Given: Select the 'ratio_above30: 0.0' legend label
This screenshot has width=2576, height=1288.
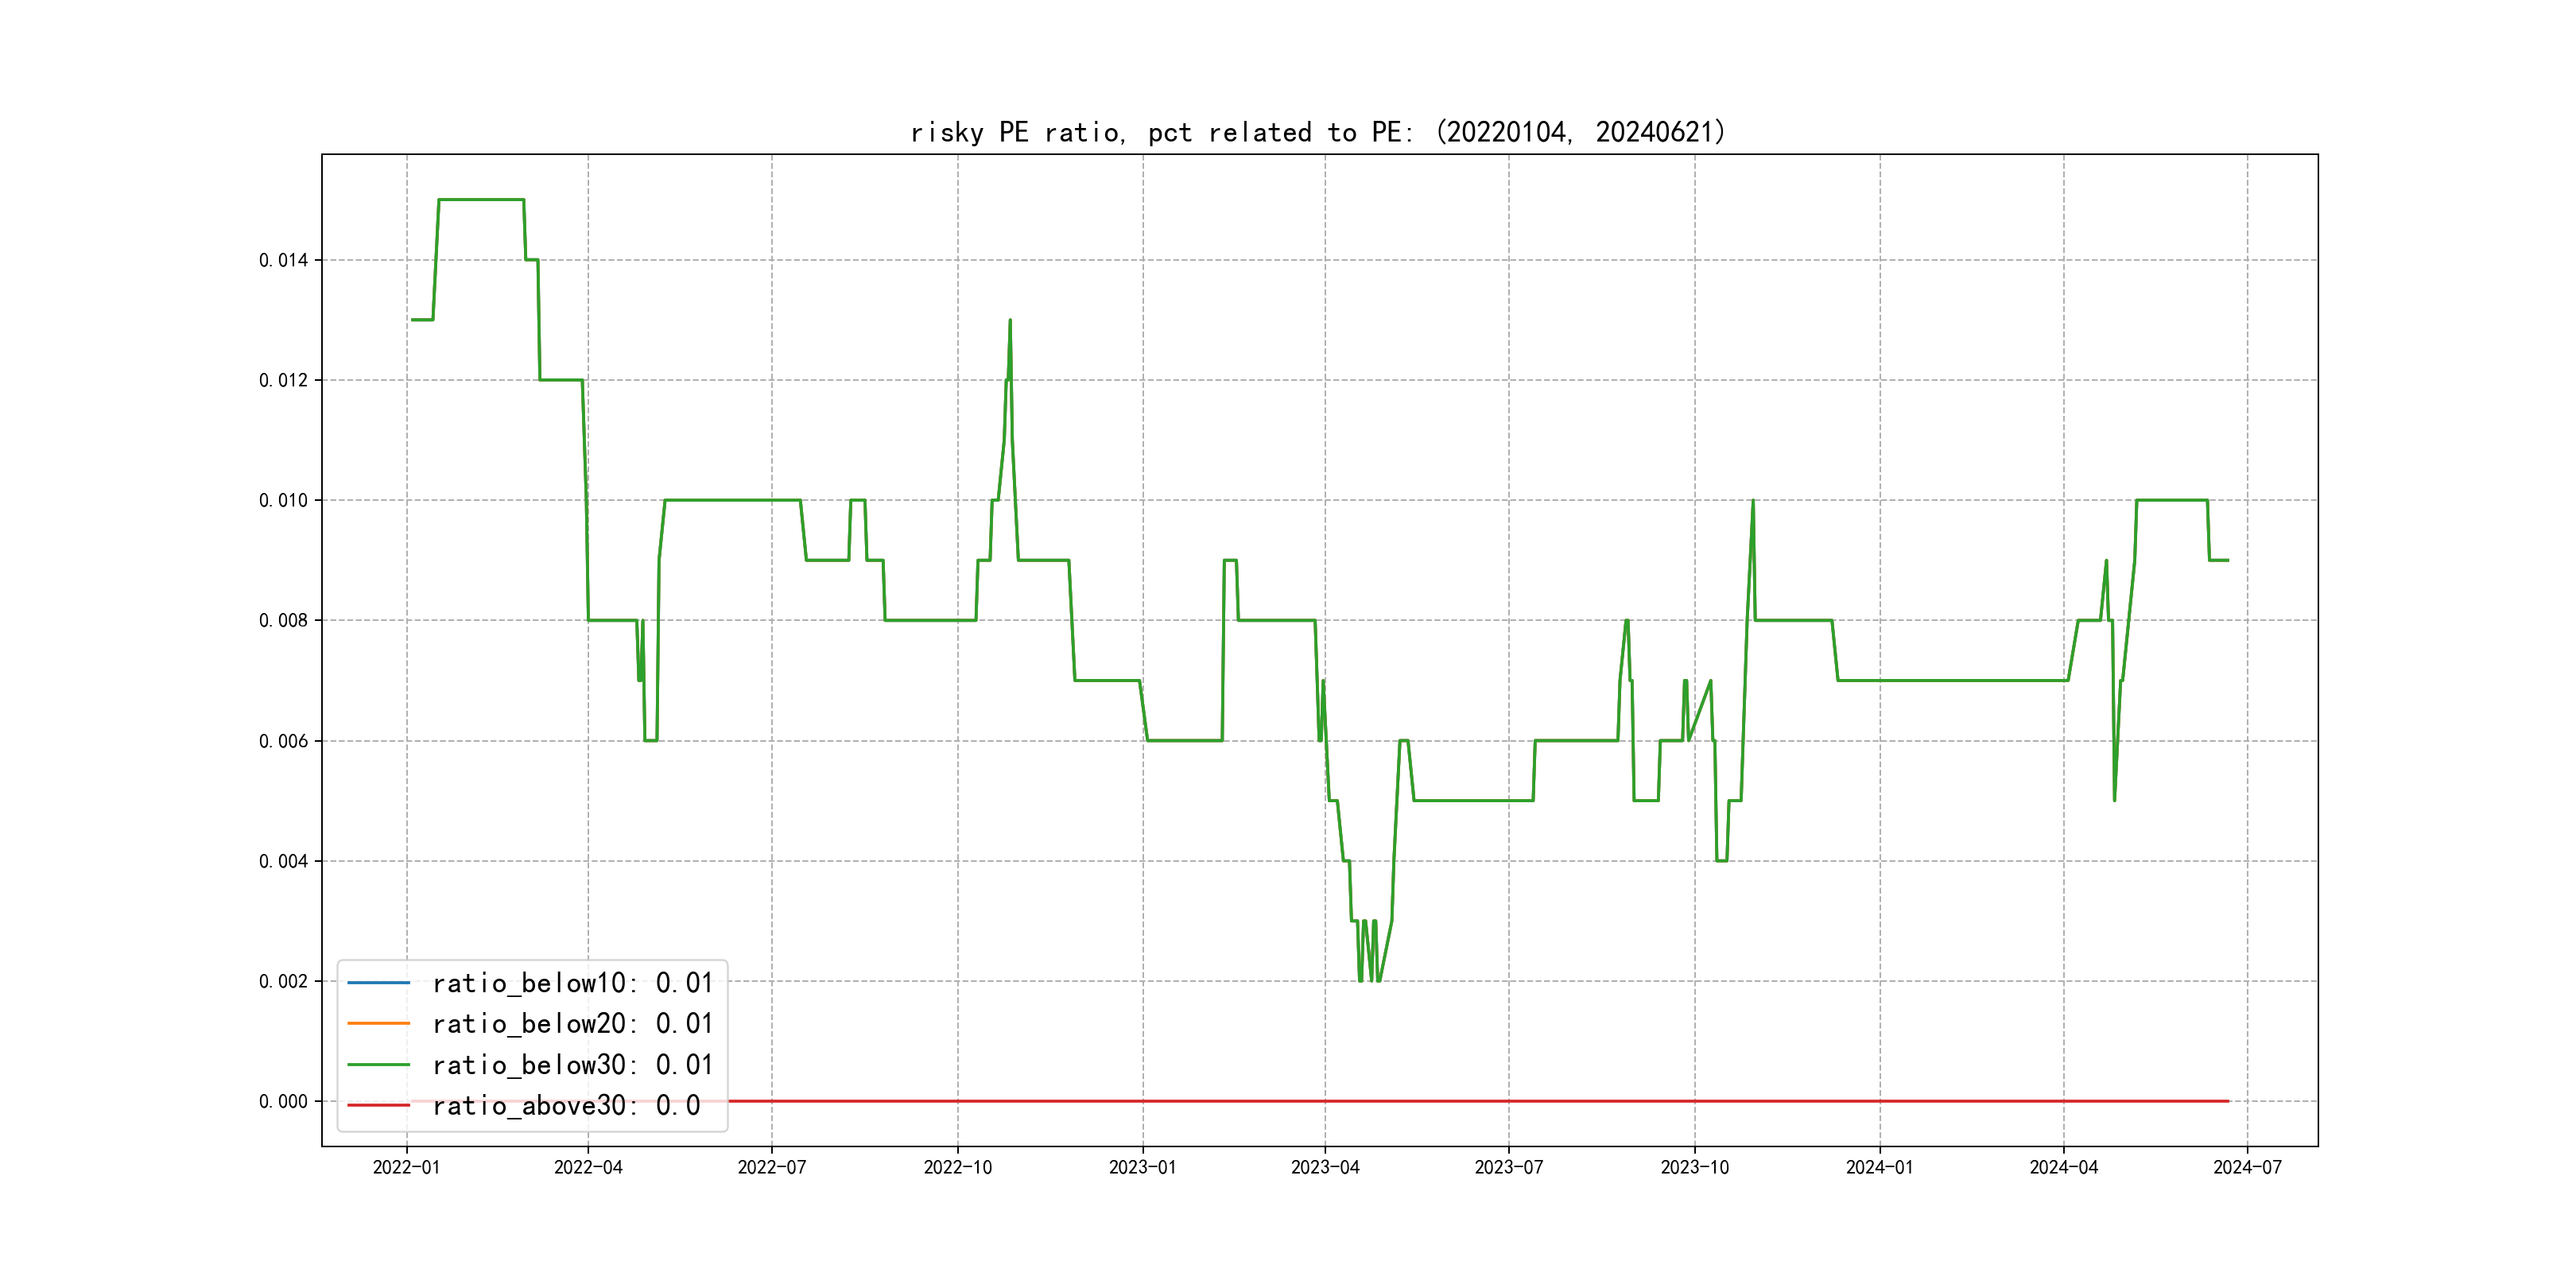Looking at the screenshot, I should tap(566, 1105).
